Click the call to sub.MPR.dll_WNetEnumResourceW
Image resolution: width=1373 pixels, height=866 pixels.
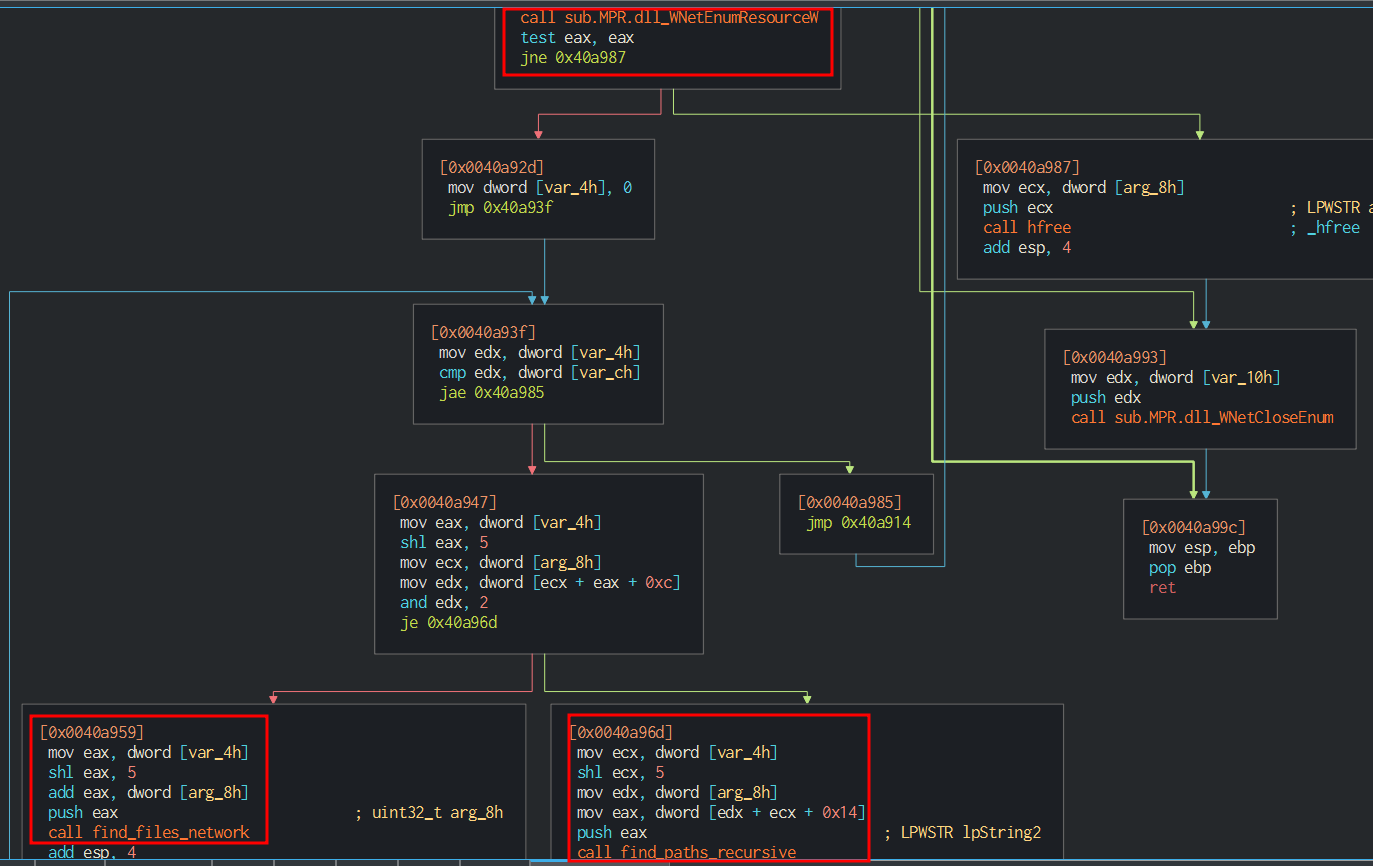[x=675, y=18]
